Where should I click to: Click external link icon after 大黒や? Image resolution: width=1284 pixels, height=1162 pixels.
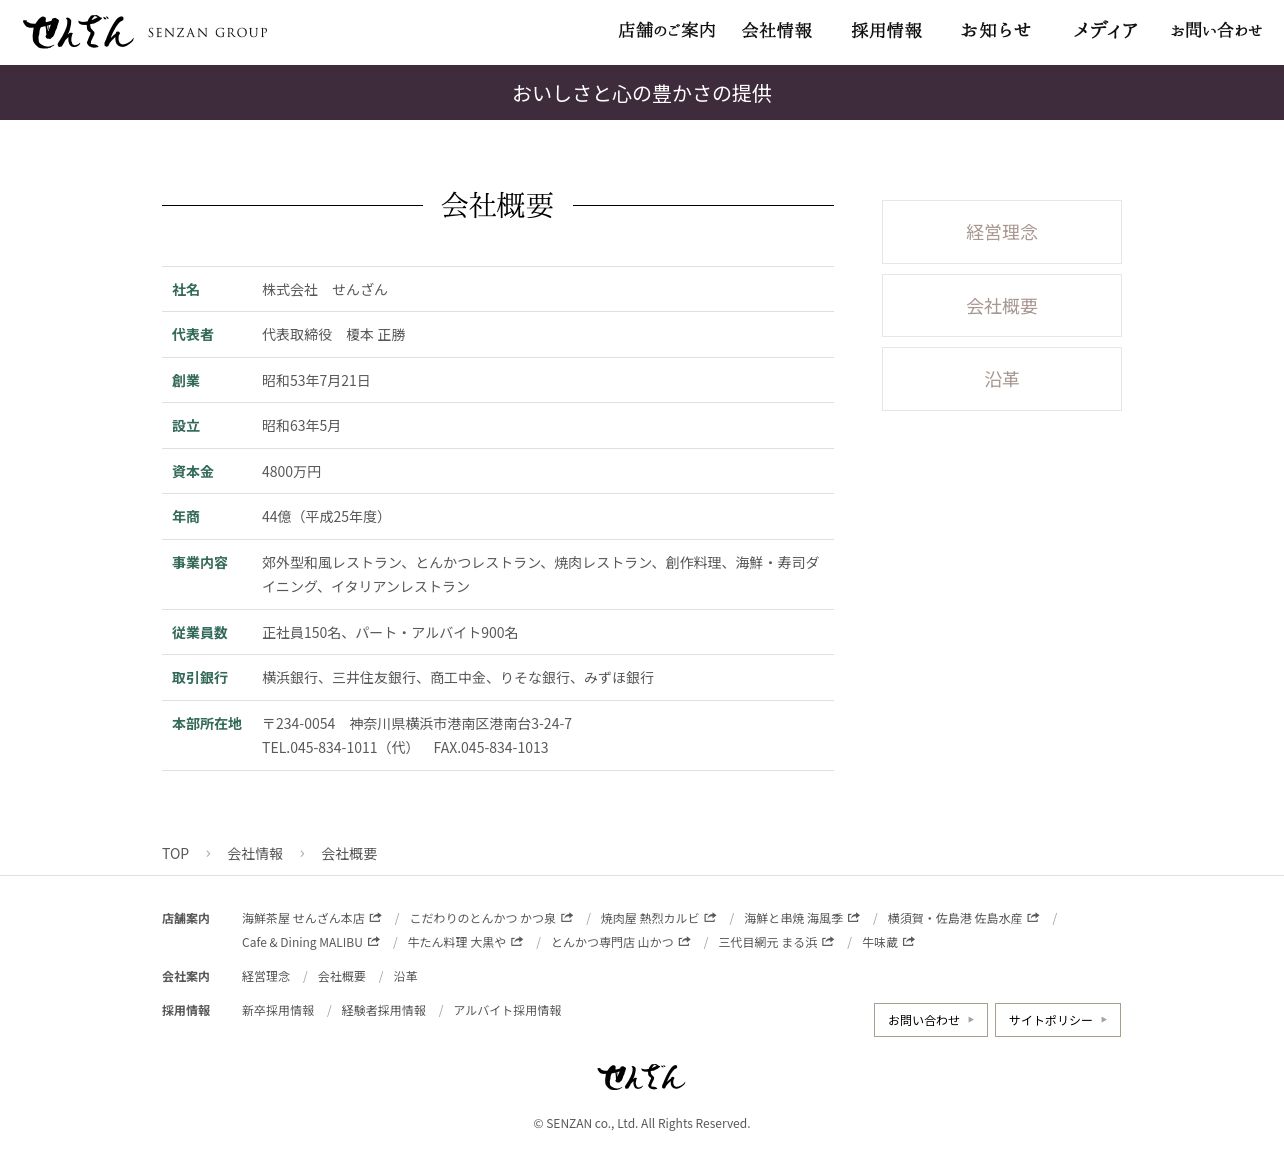point(517,941)
